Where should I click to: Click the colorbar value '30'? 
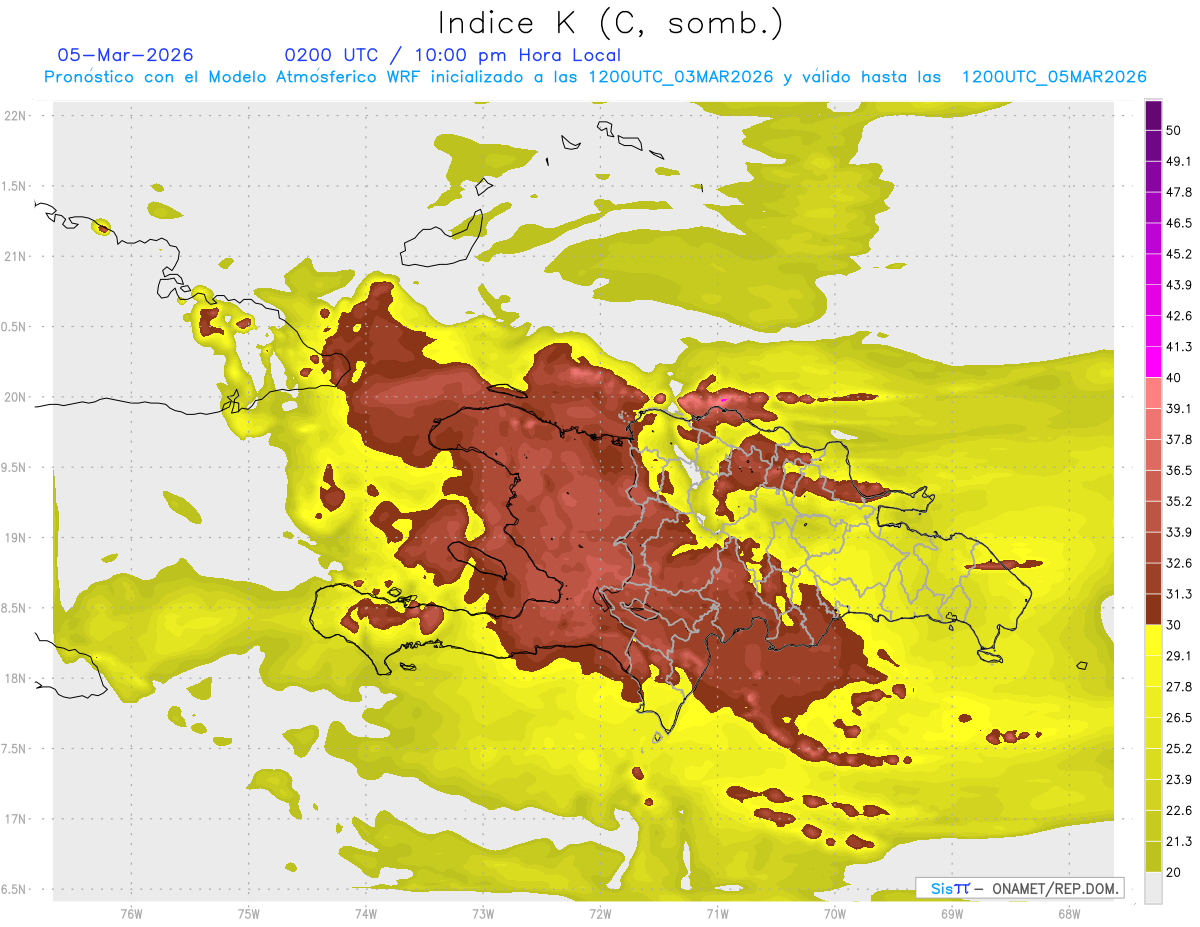(1174, 624)
